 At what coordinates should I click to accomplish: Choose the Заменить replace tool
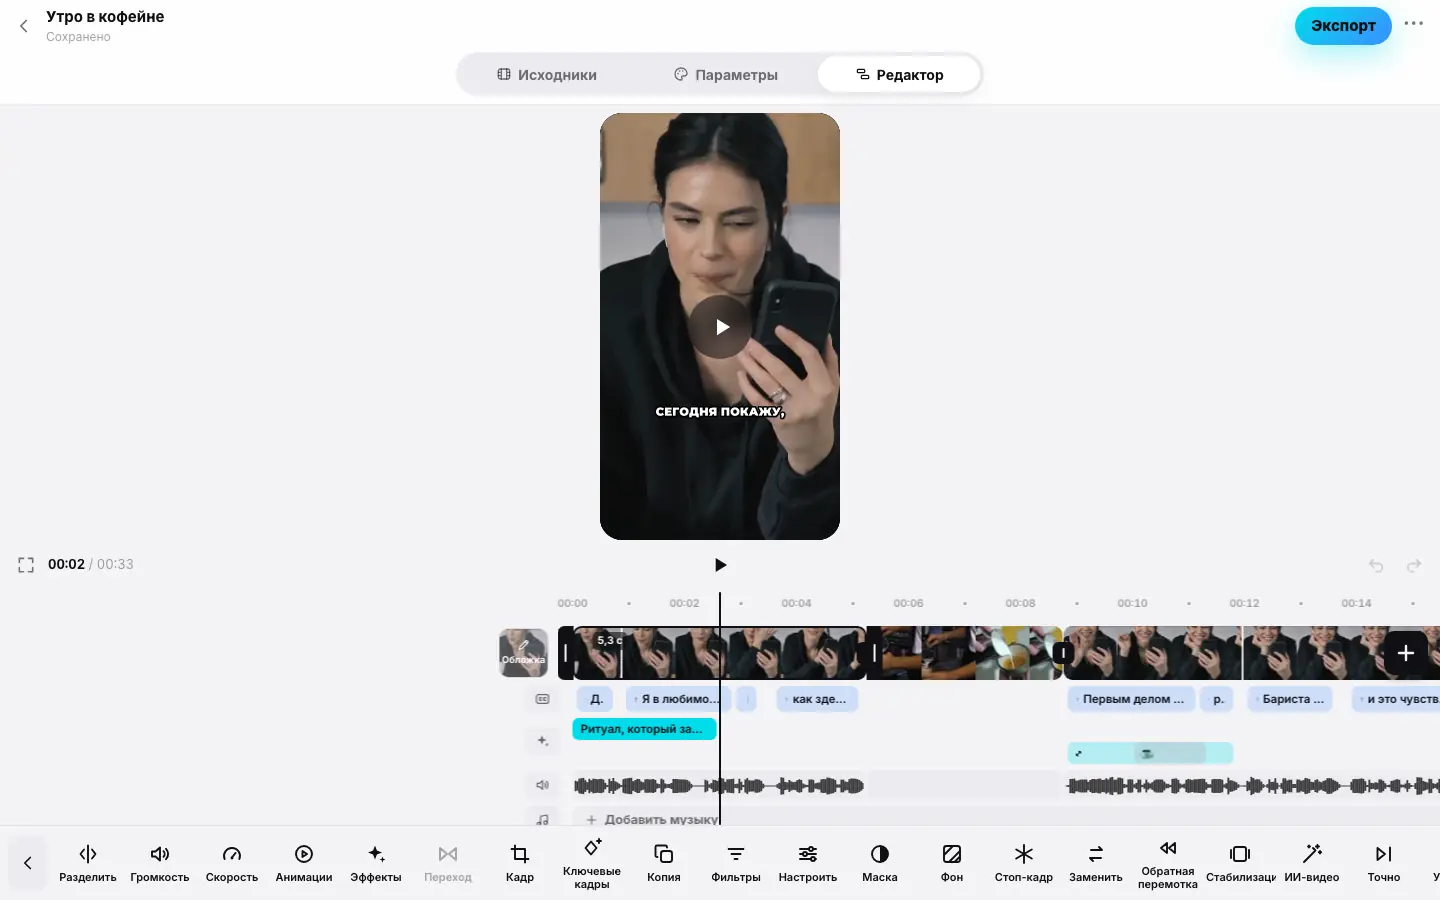(1096, 863)
